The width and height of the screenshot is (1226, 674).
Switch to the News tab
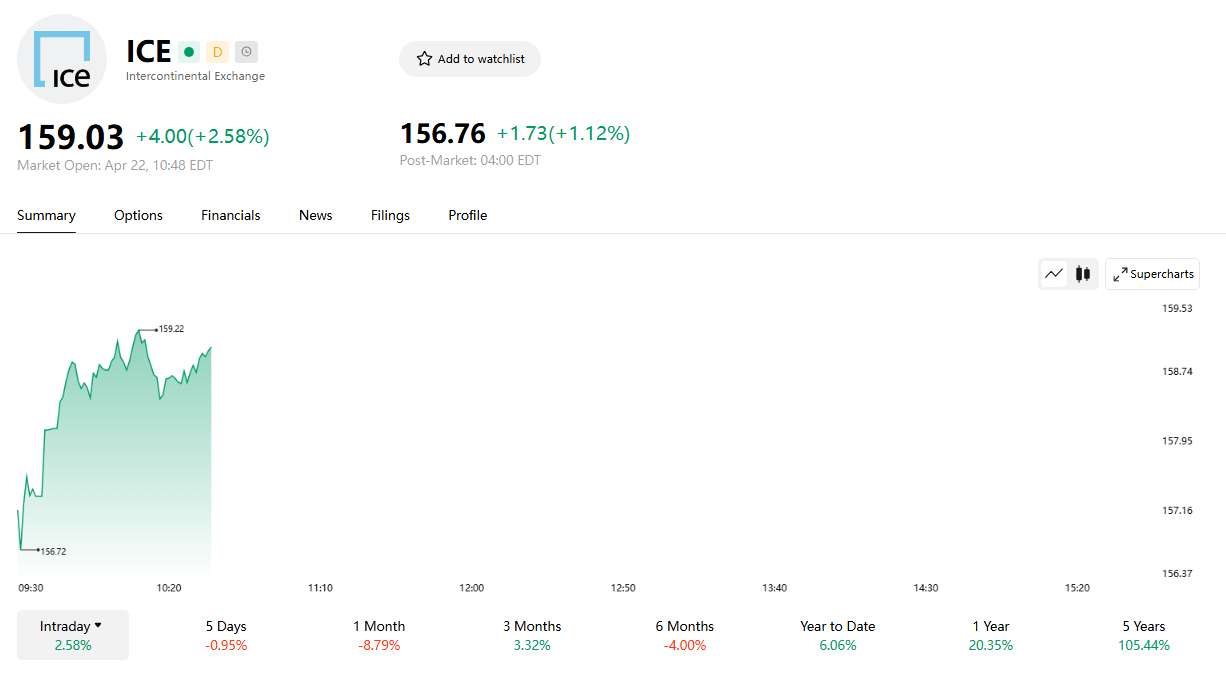pyautogui.click(x=315, y=215)
